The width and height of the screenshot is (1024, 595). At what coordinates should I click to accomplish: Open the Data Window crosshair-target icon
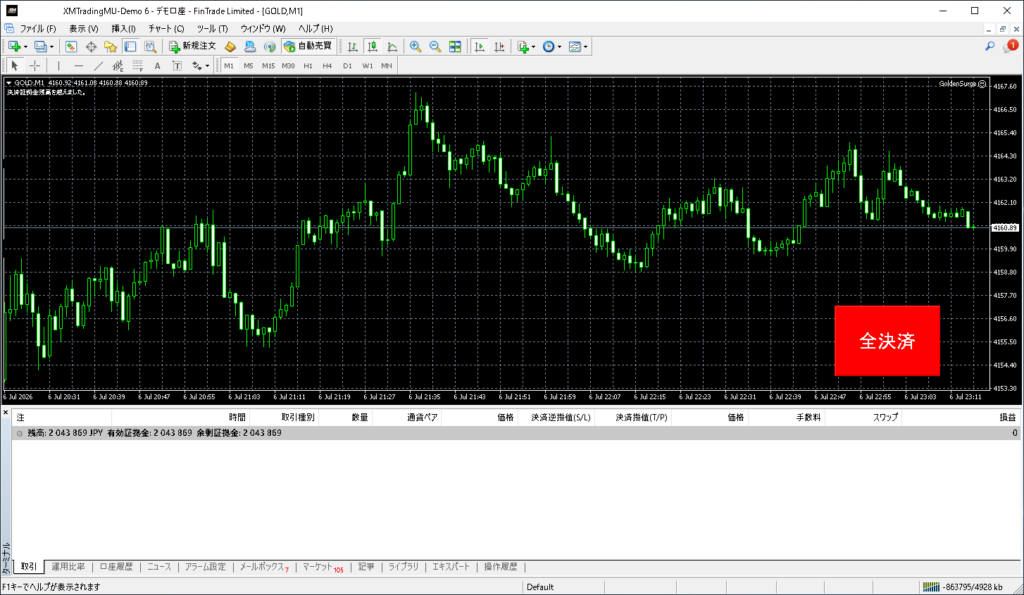[91, 46]
